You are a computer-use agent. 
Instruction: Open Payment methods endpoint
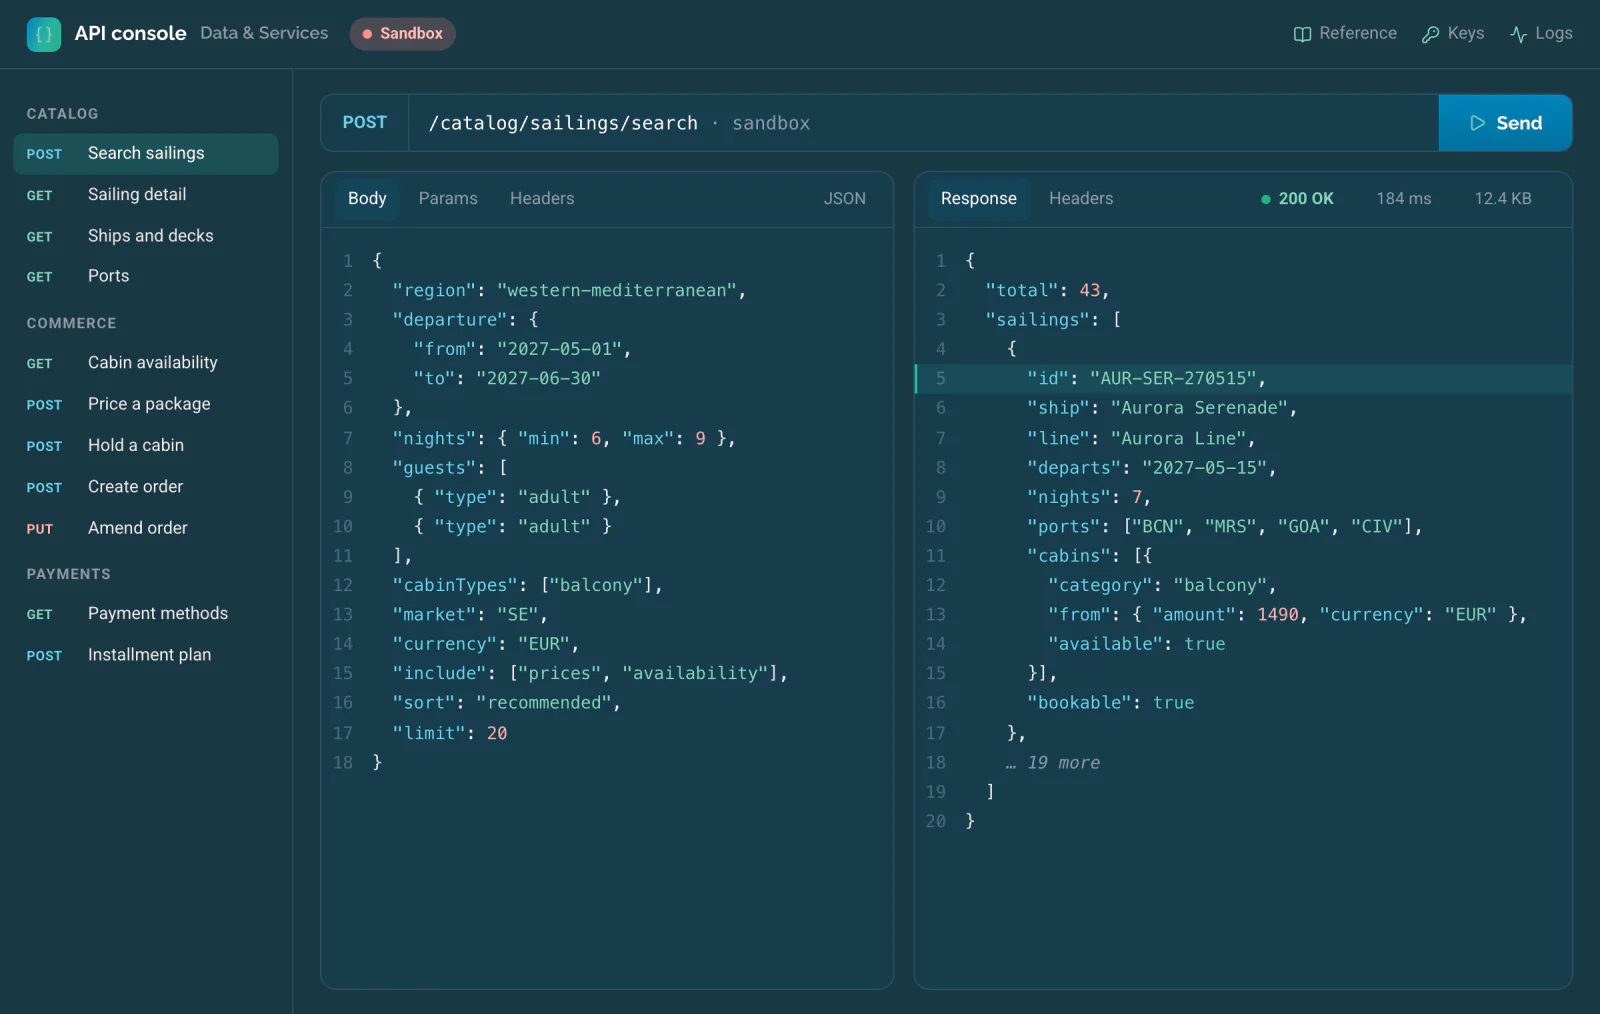(x=146, y=614)
